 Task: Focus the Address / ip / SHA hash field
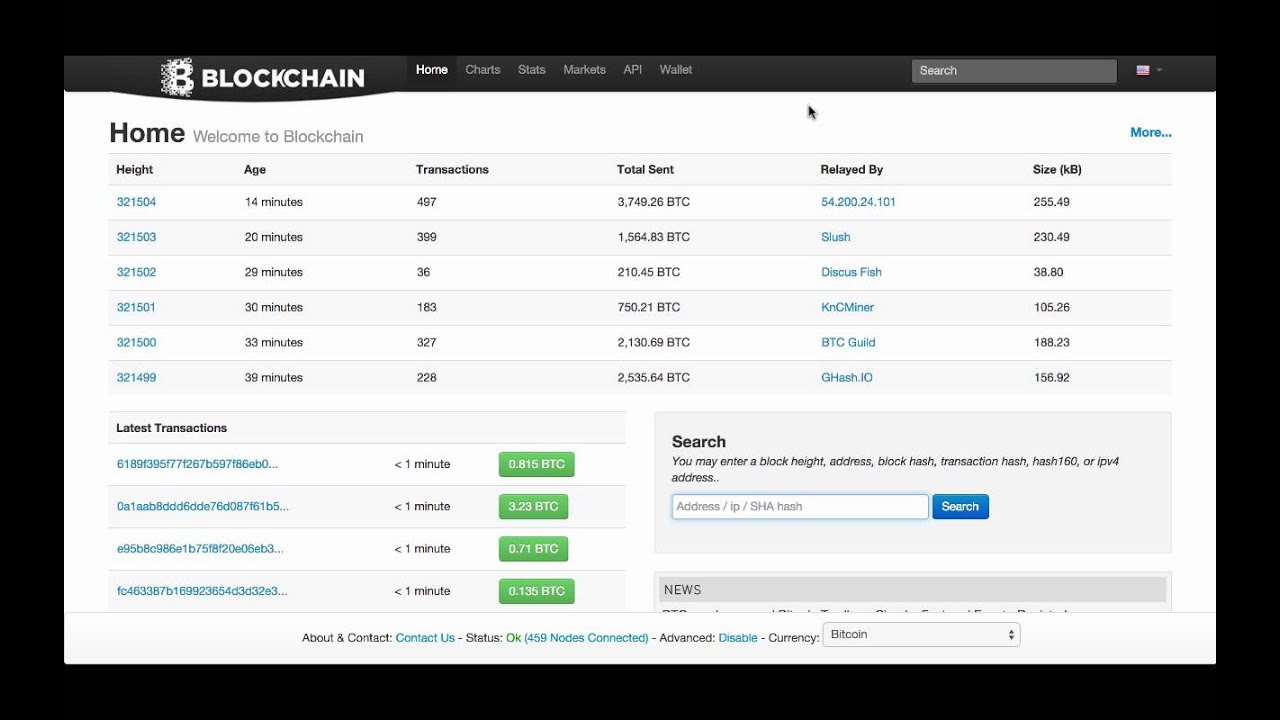click(x=800, y=507)
